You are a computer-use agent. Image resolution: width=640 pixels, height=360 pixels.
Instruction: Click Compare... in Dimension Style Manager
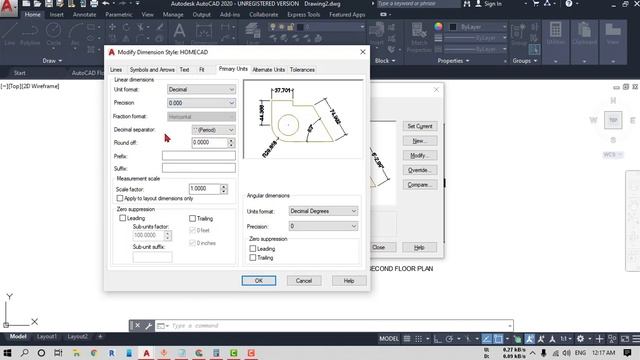click(420, 185)
